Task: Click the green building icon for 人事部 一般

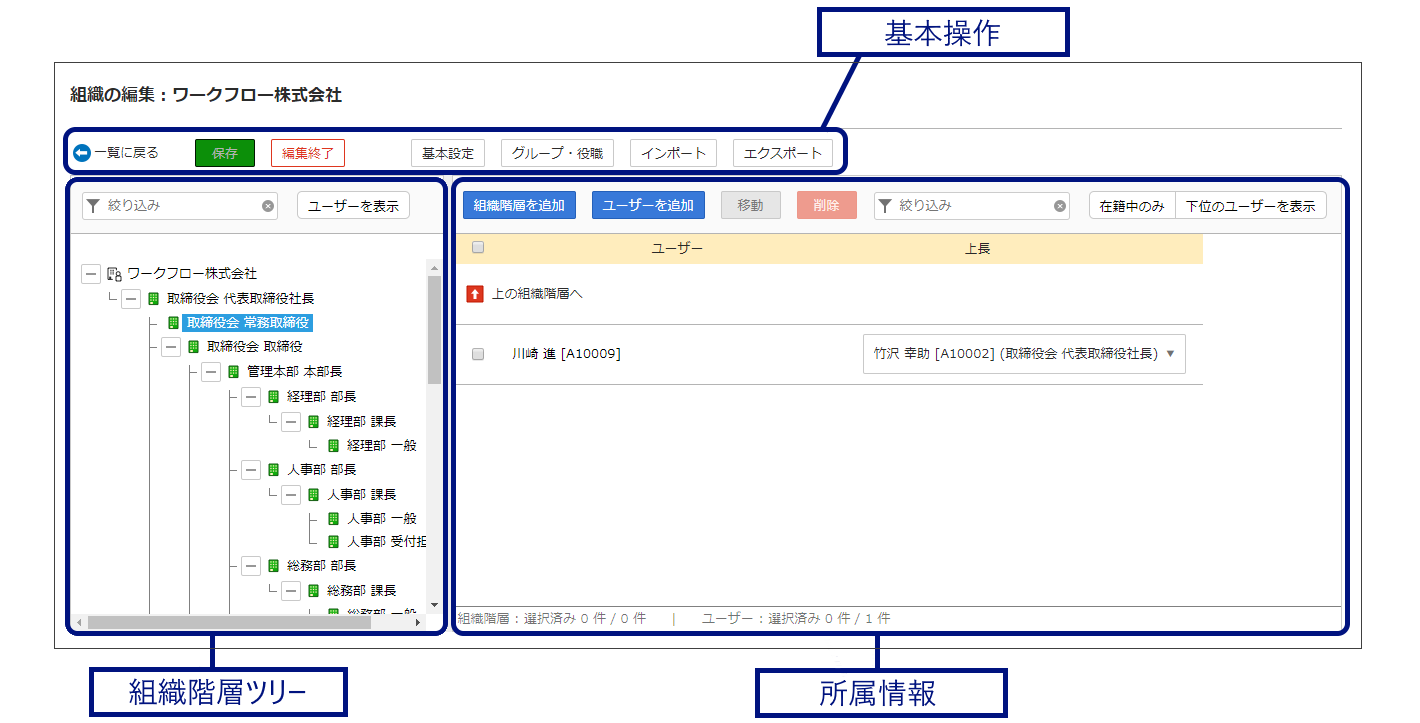Action: point(334,518)
